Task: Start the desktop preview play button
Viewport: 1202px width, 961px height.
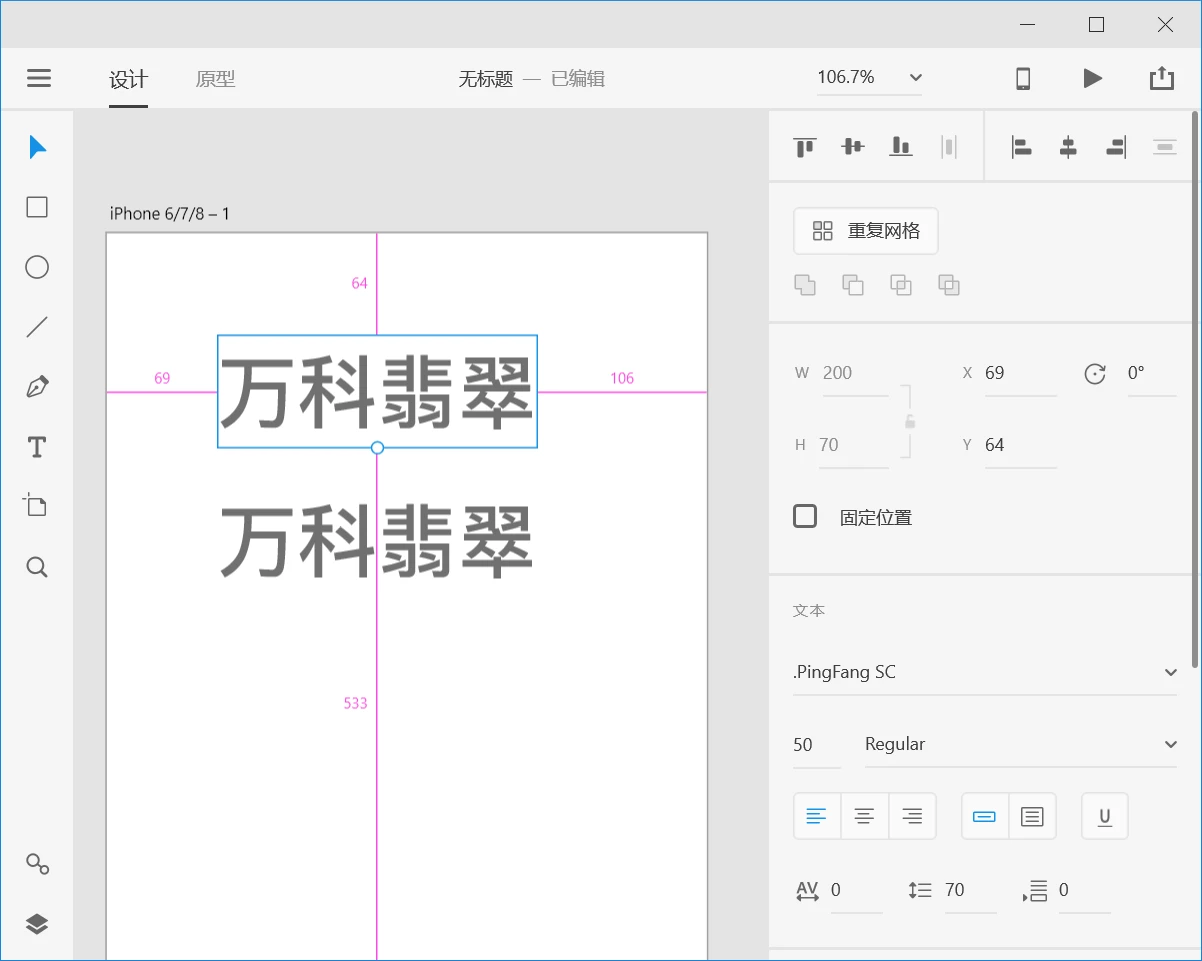Action: 1093,78
